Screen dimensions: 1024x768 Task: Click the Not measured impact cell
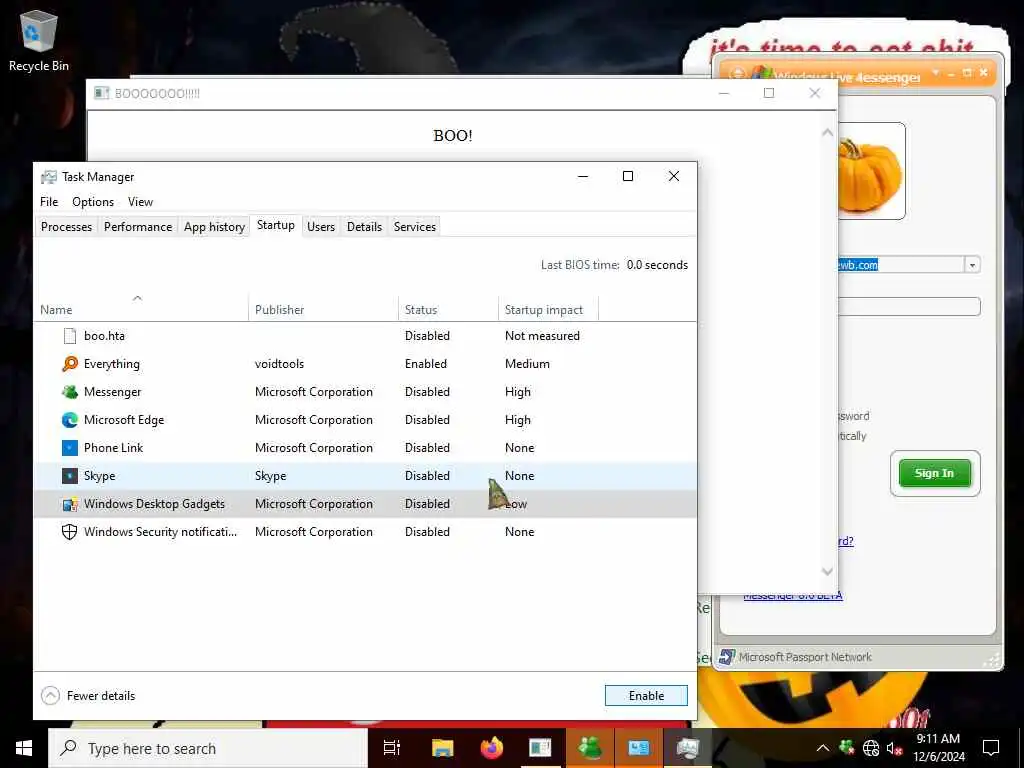point(542,336)
